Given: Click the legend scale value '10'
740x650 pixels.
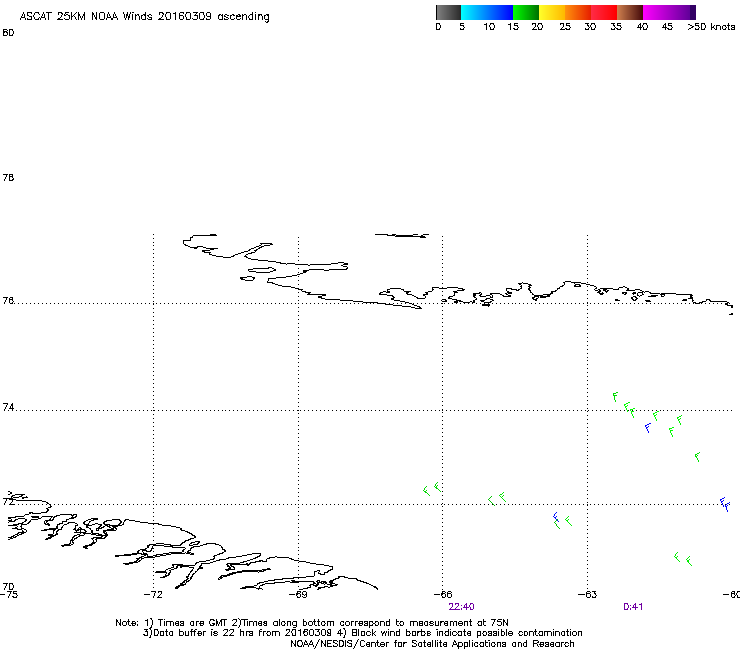Looking at the screenshot, I should [489, 27].
